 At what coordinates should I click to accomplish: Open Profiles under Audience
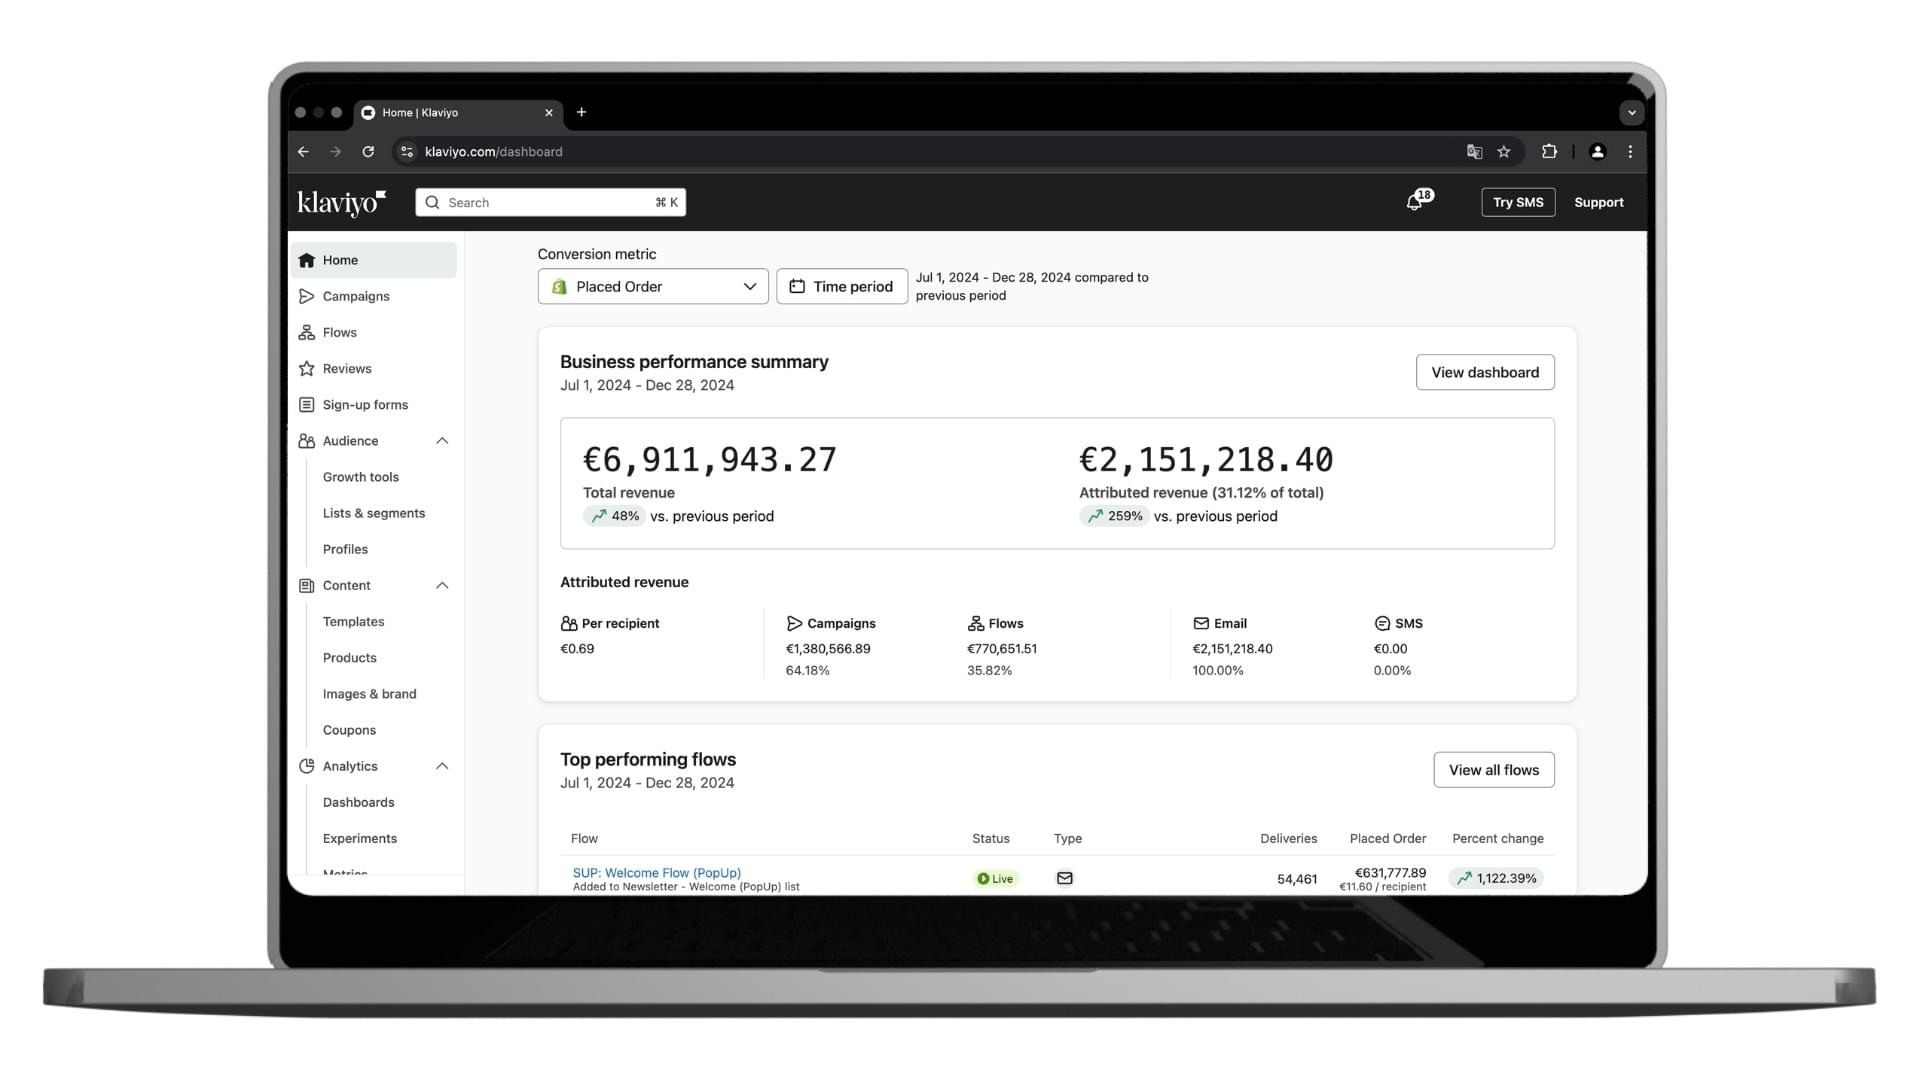345,549
